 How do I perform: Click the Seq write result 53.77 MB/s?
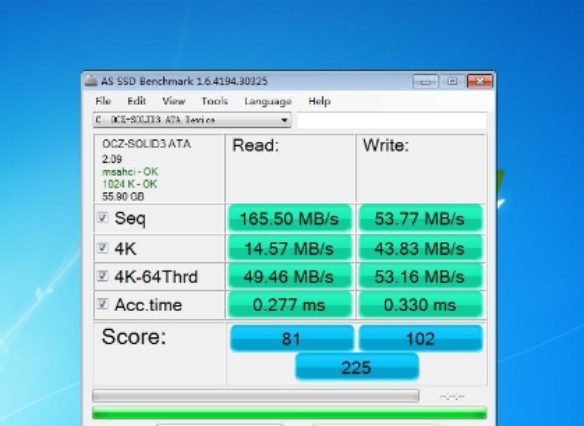click(420, 219)
